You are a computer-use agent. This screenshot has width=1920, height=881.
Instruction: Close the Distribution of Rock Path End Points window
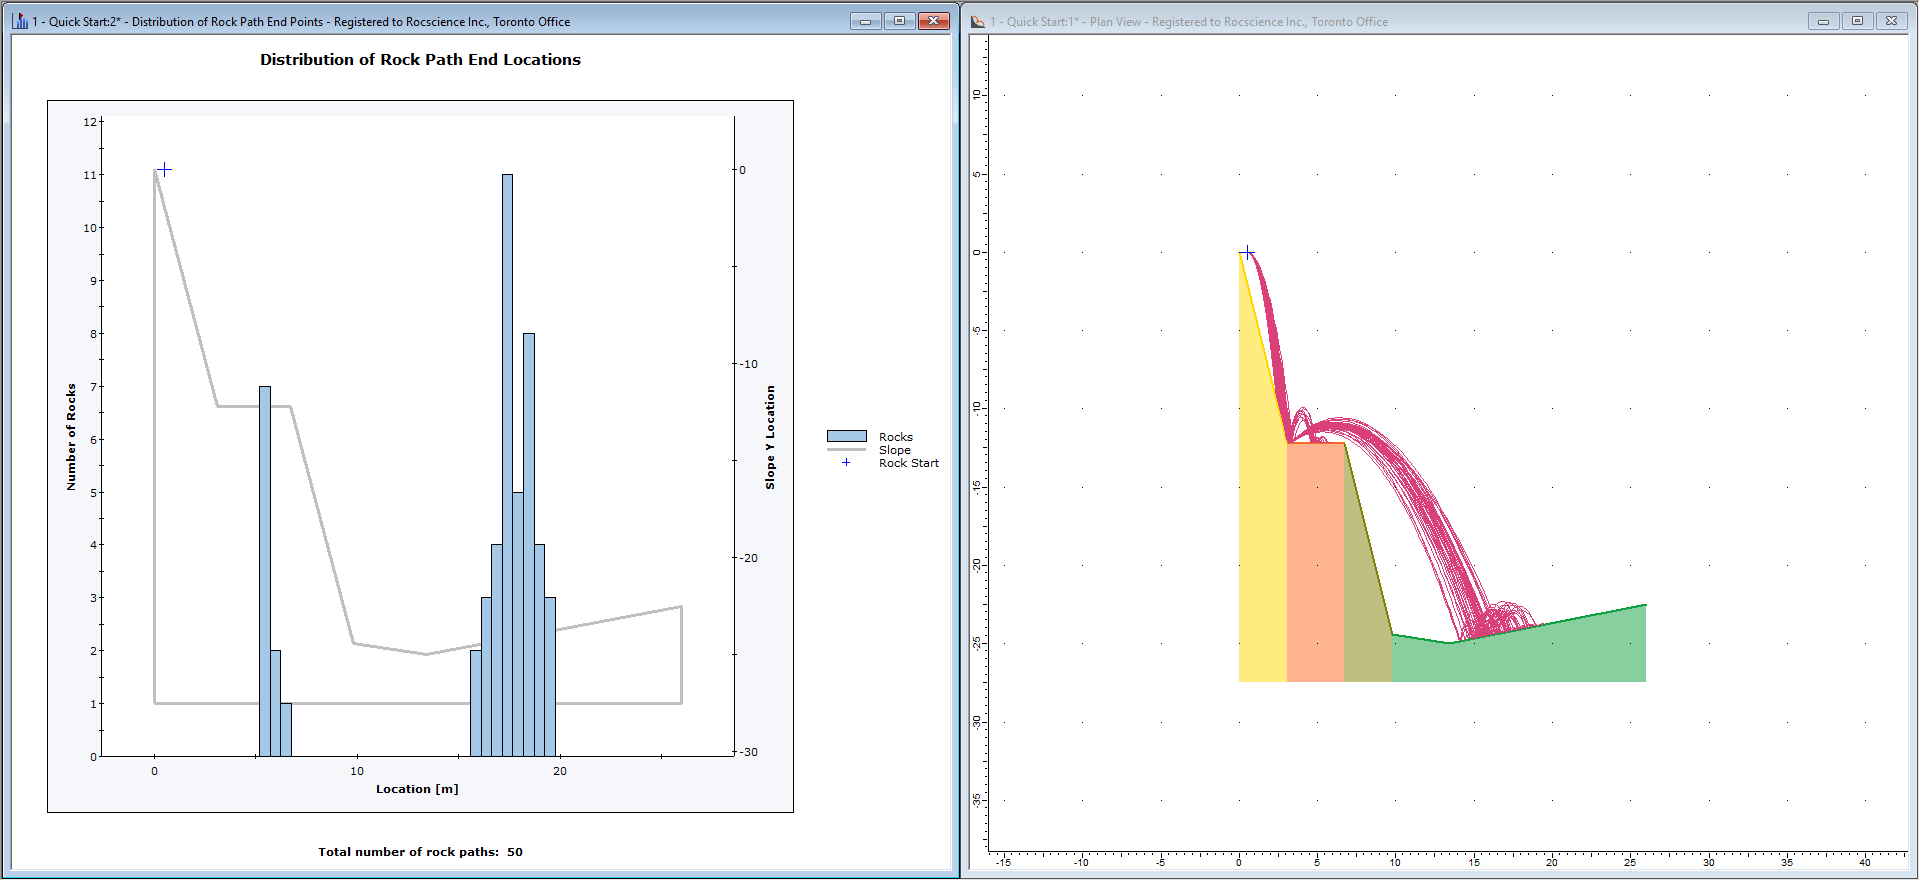coord(933,21)
